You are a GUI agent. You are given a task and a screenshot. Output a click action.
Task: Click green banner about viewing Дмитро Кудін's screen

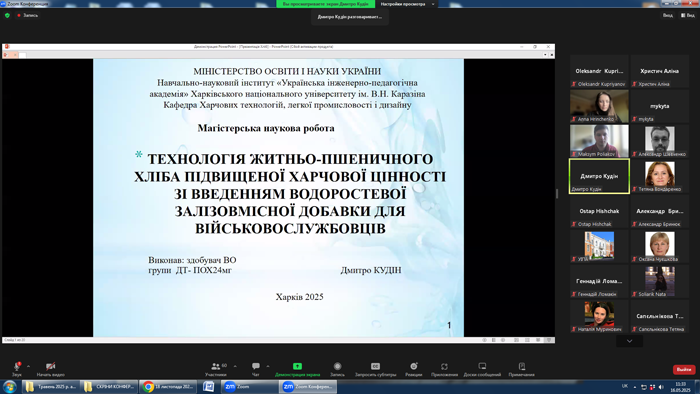pyautogui.click(x=325, y=4)
